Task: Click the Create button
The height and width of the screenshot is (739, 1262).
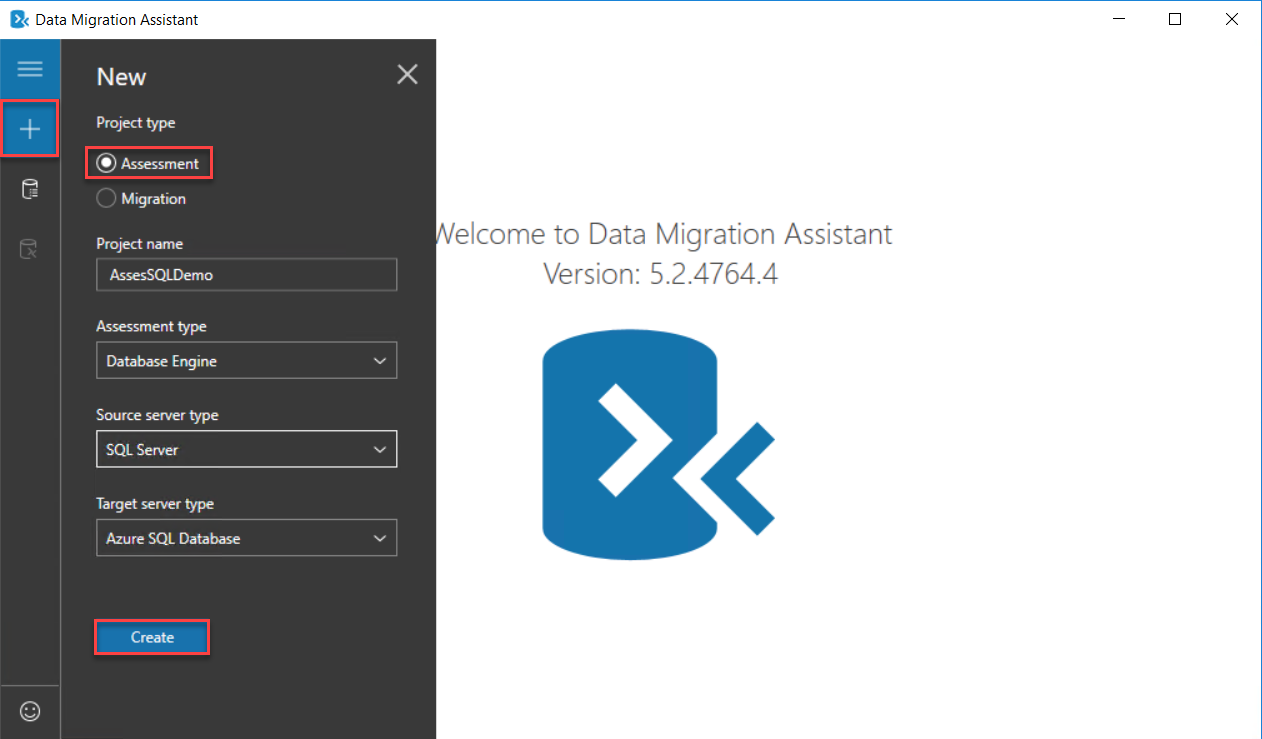Action: click(x=152, y=637)
